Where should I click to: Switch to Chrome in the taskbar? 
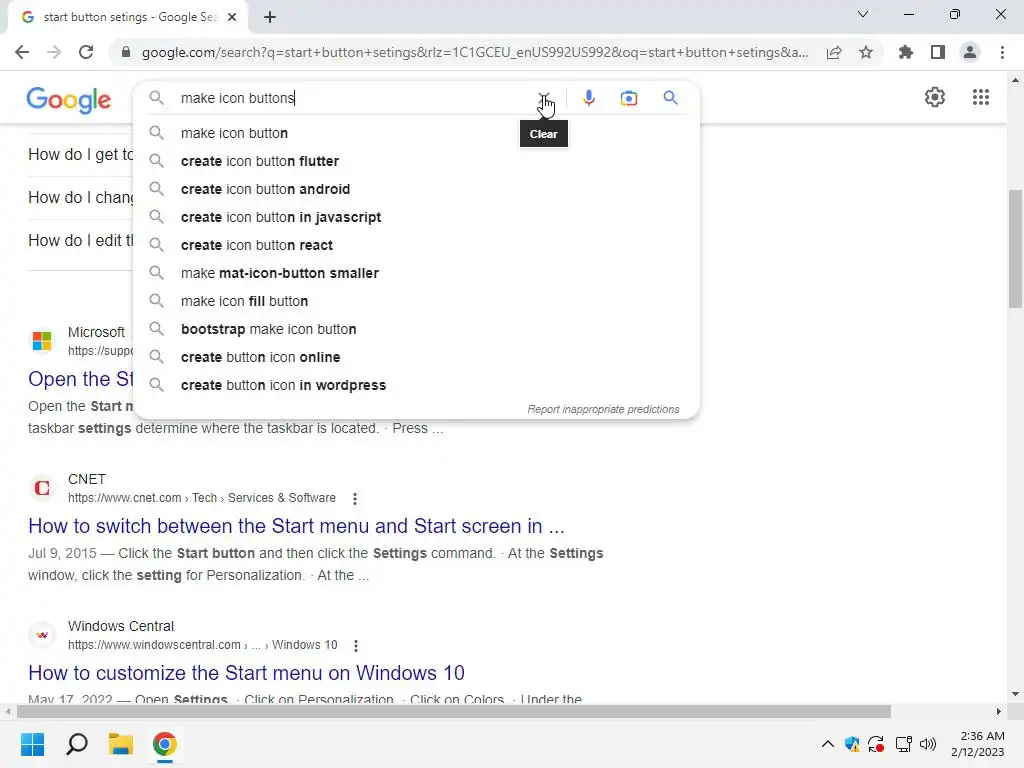pos(165,744)
